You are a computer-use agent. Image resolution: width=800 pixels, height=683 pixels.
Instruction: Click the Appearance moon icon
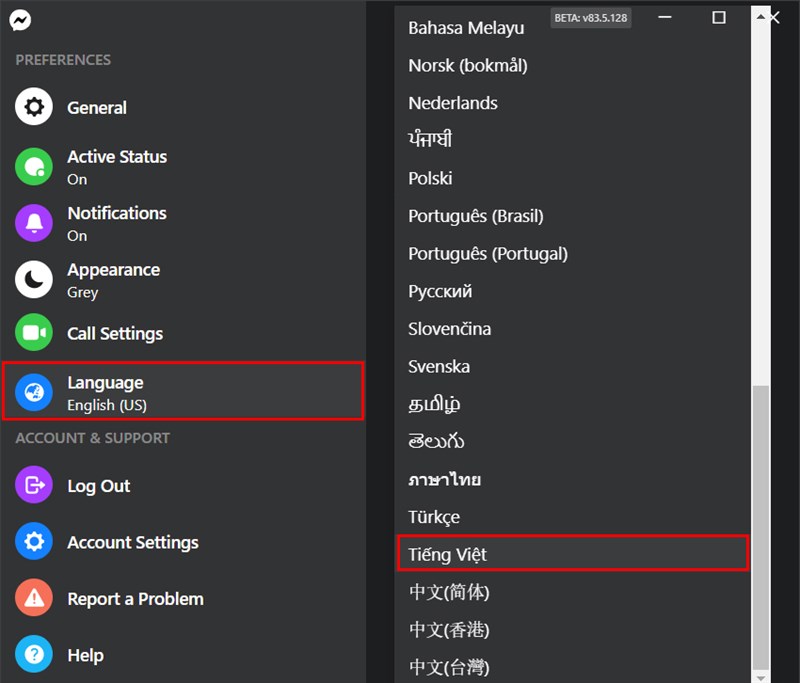click(34, 280)
